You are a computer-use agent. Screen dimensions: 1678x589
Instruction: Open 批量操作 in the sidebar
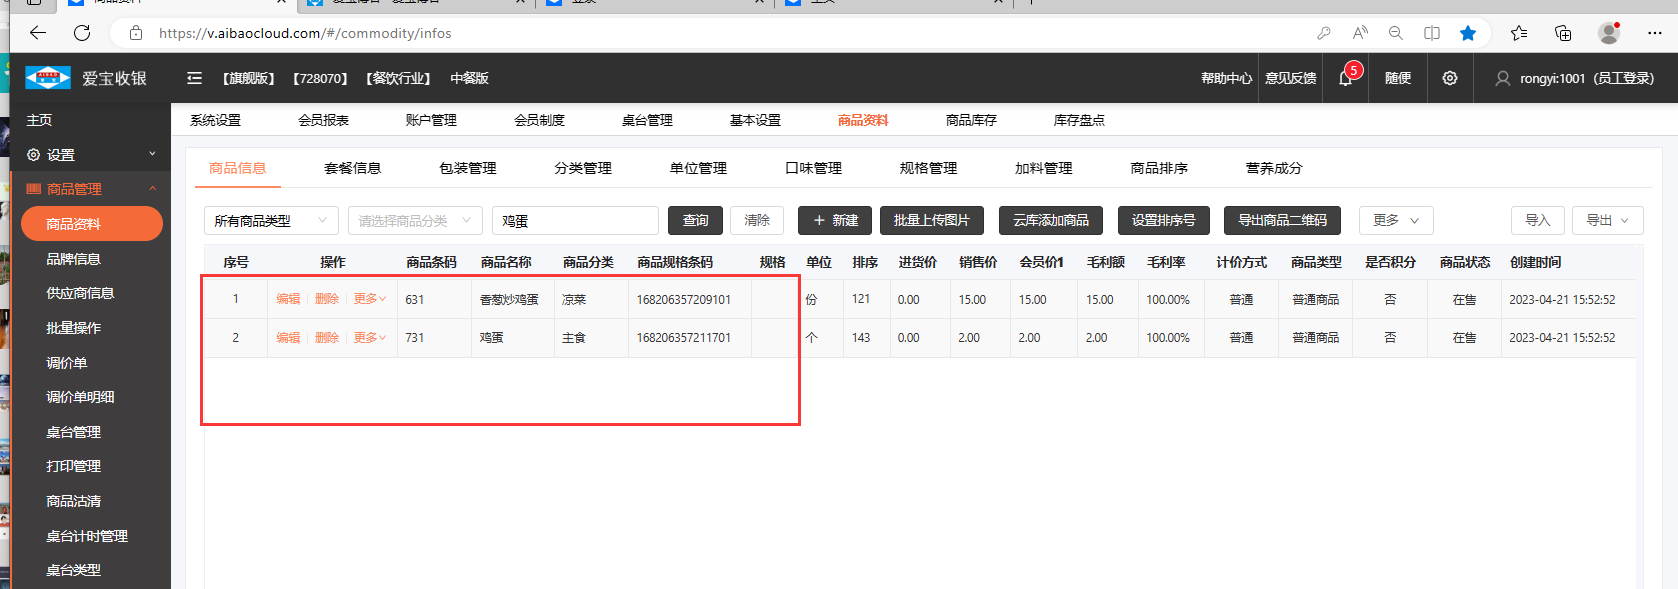(73, 328)
